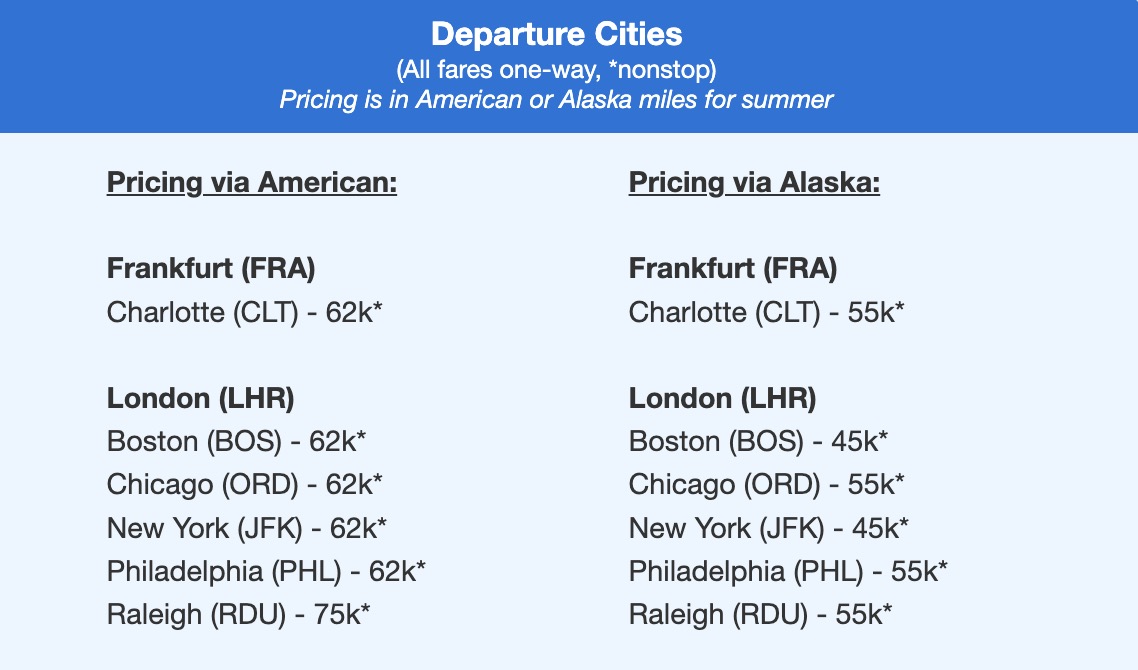The height and width of the screenshot is (670, 1138).
Task: Choose Raleigh (RDU) 55k Alaska fare
Action: [x=760, y=614]
